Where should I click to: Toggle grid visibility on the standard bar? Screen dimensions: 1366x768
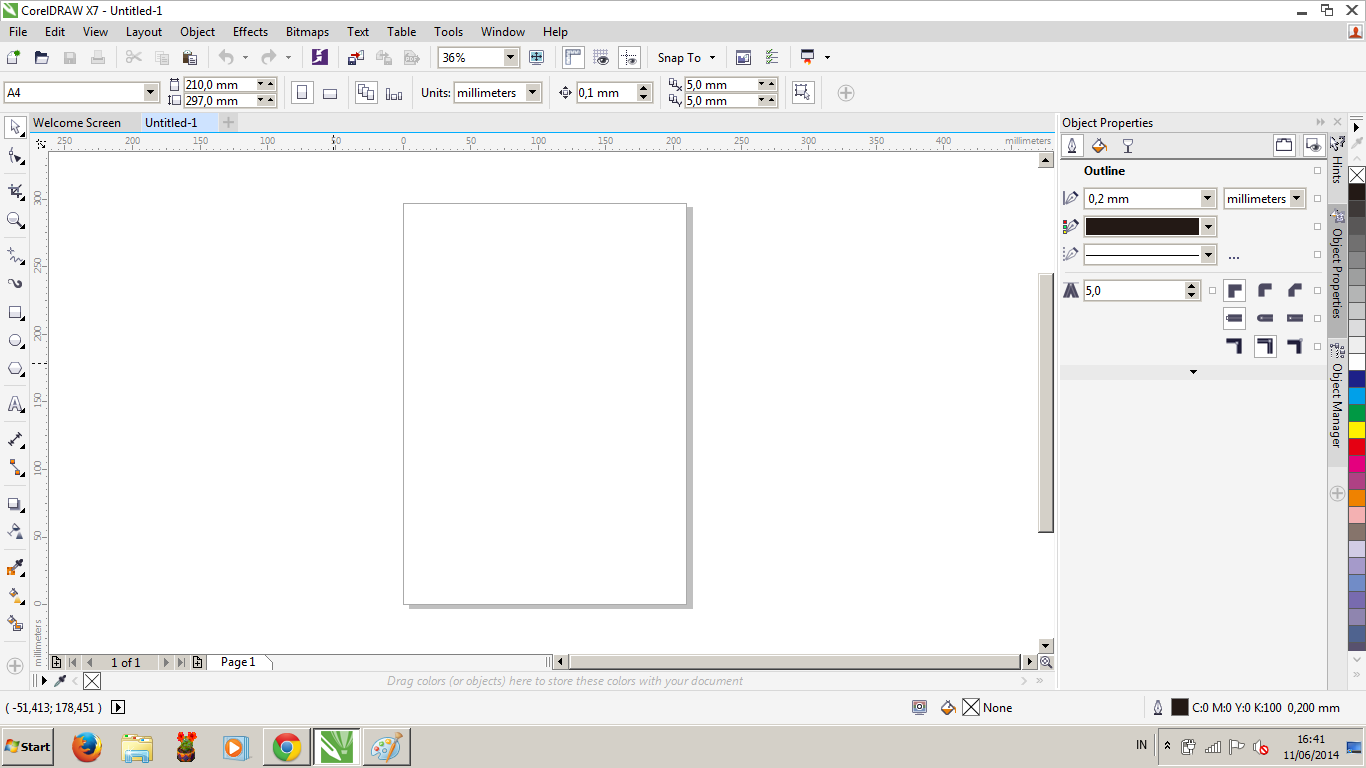tap(602, 57)
